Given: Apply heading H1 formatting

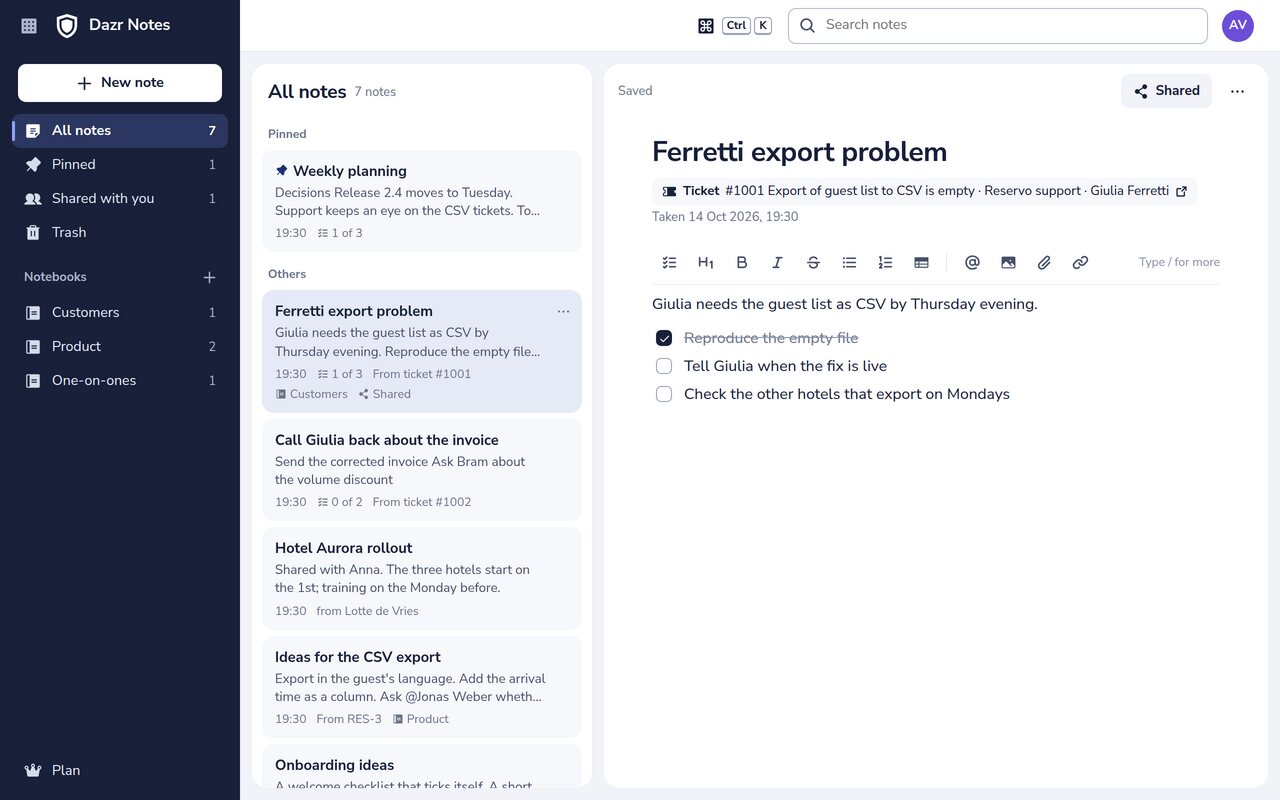Looking at the screenshot, I should tap(706, 262).
